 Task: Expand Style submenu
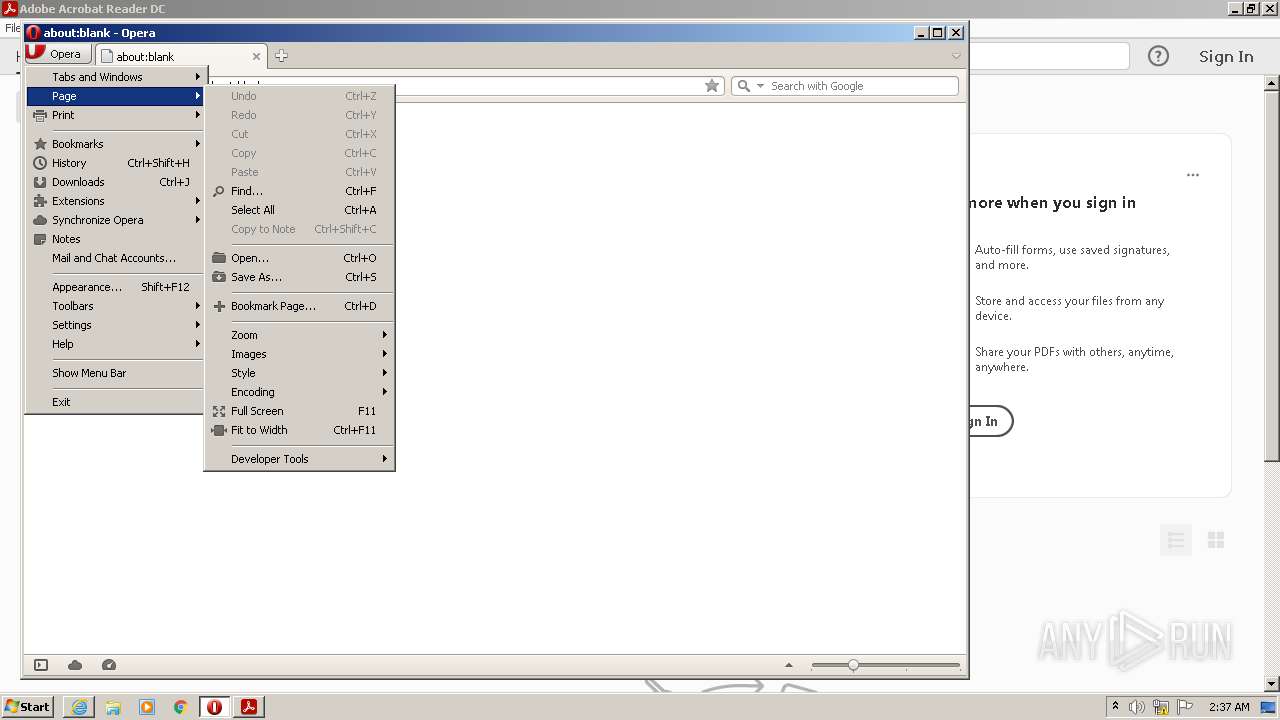pos(299,373)
